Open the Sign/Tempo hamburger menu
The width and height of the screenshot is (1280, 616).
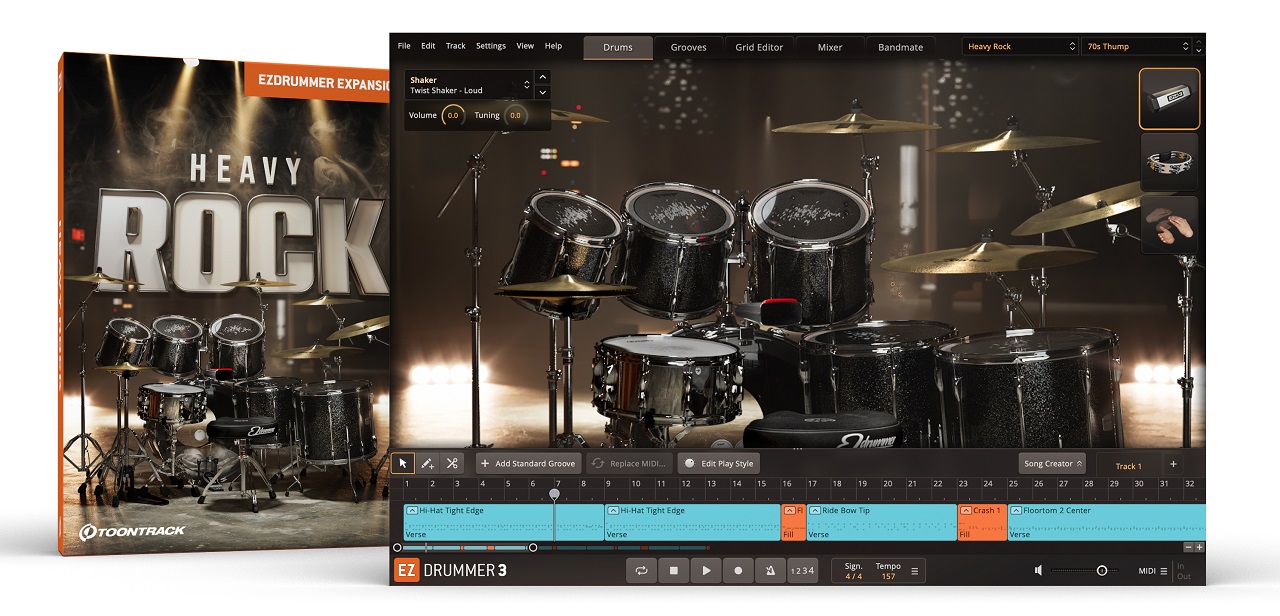click(x=913, y=571)
